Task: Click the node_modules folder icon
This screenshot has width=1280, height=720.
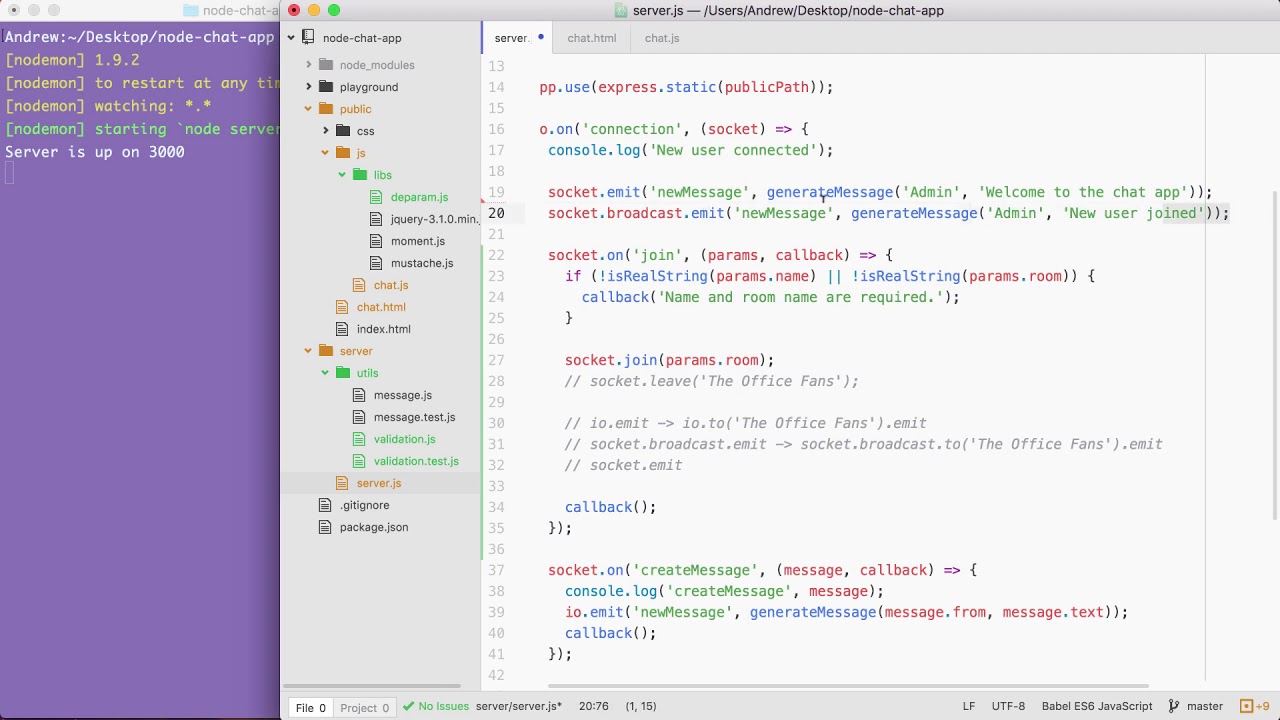Action: (326, 65)
